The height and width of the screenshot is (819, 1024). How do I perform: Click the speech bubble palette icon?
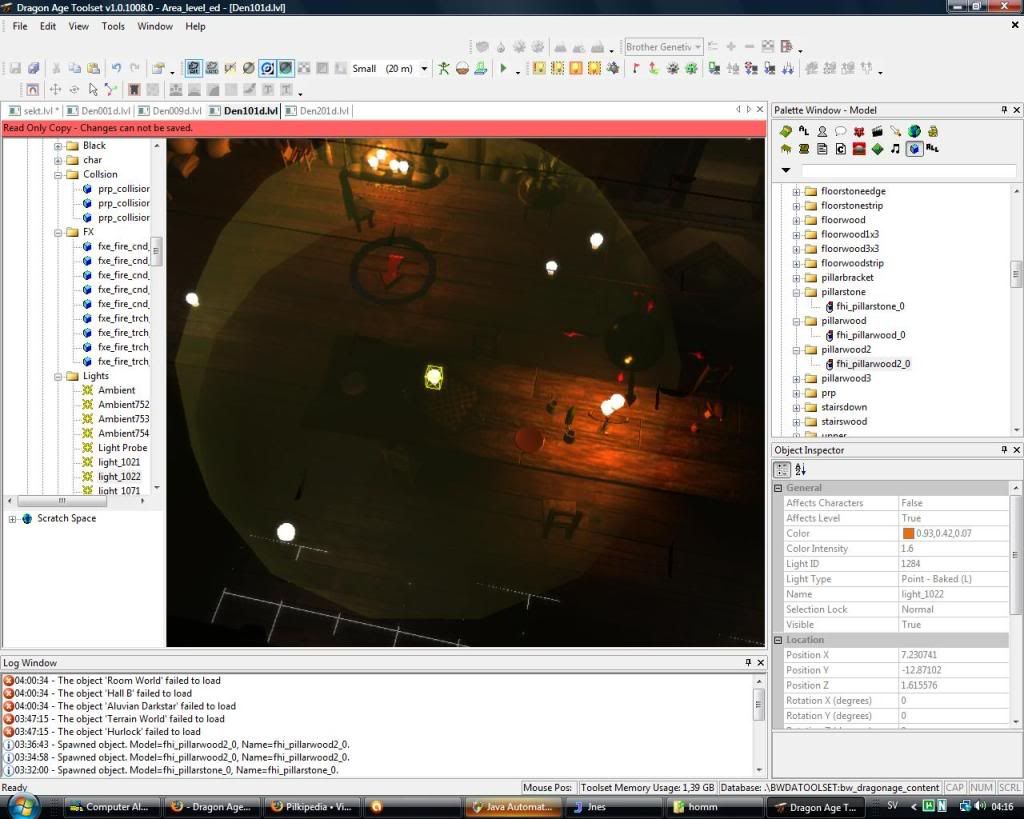coord(840,131)
